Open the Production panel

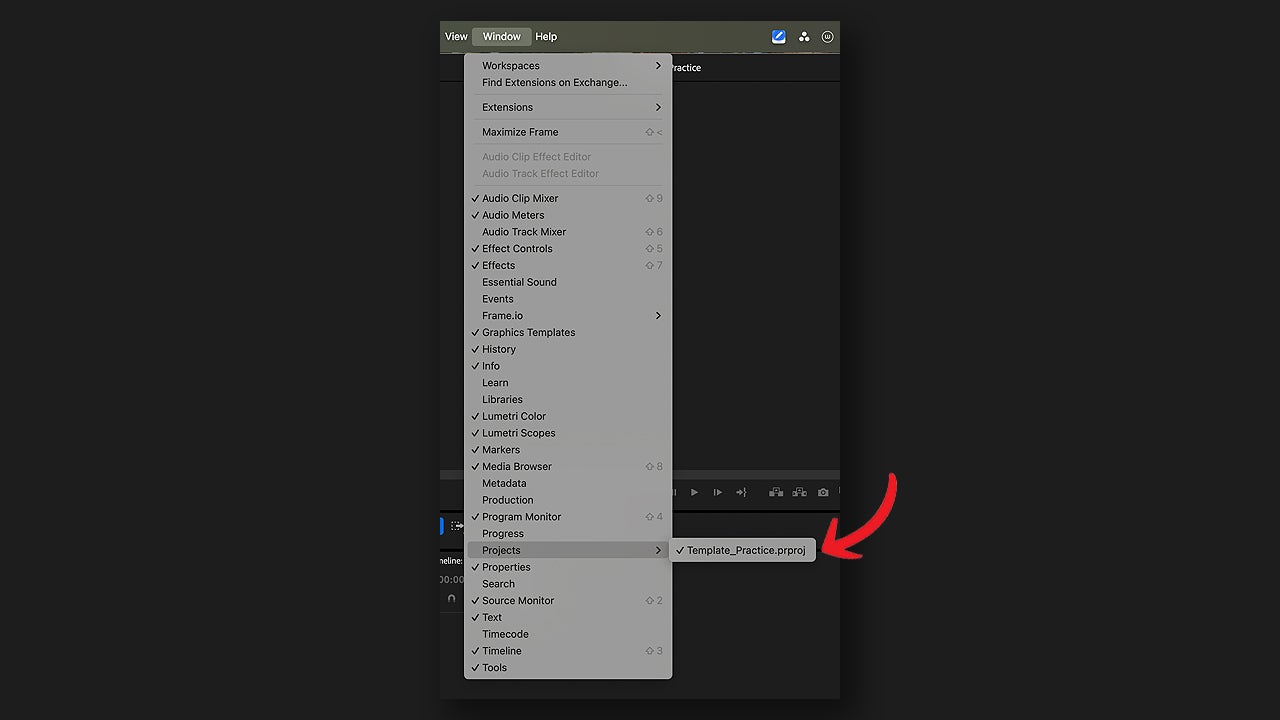click(568, 500)
